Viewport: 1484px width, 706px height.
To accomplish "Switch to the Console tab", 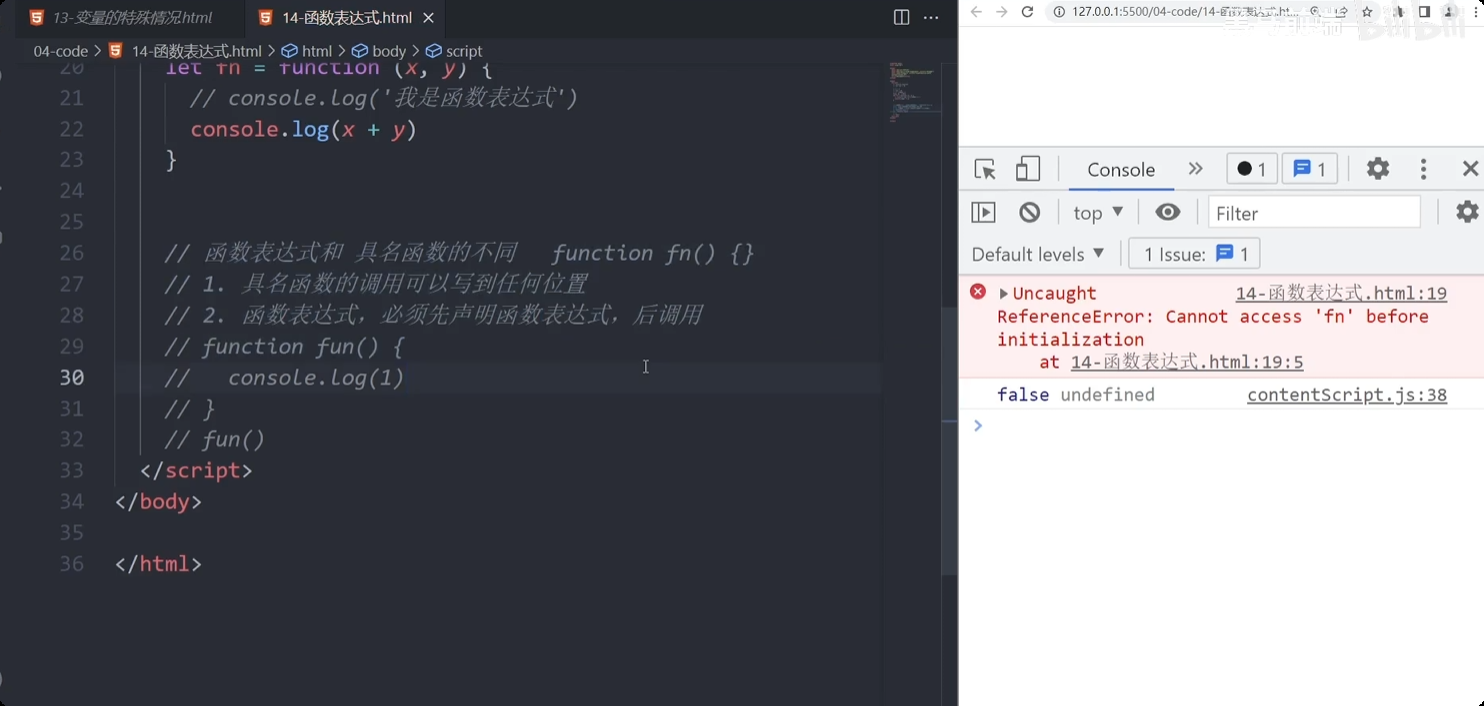I will pos(1121,169).
